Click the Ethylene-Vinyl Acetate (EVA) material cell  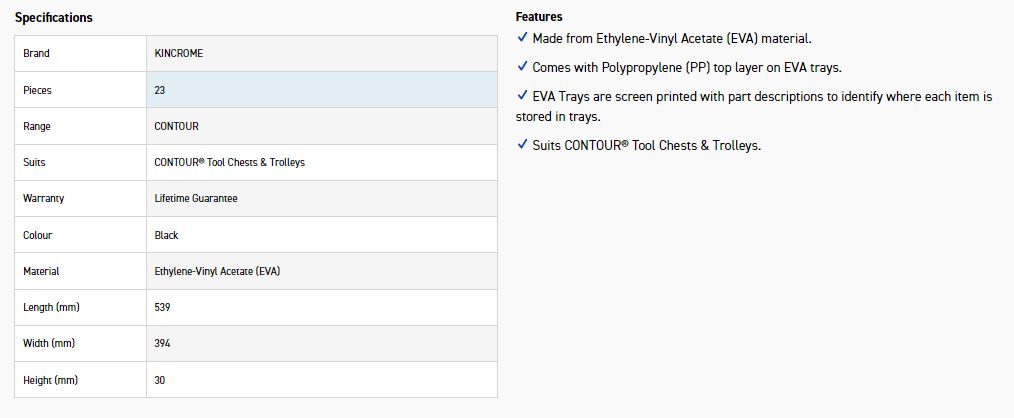pos(321,271)
